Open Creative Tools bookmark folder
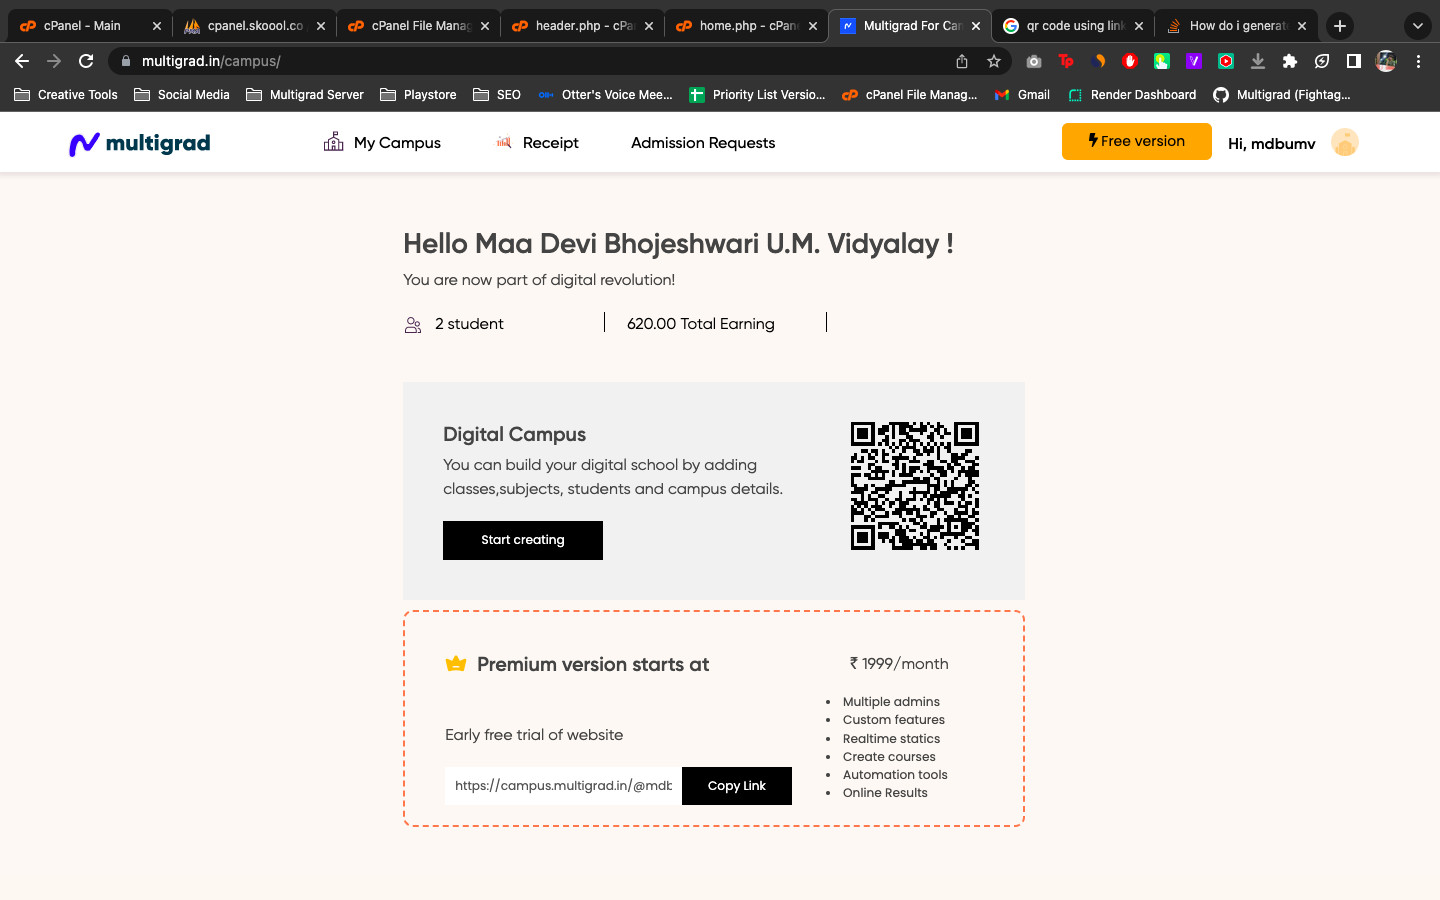The width and height of the screenshot is (1440, 900). click(x=66, y=95)
